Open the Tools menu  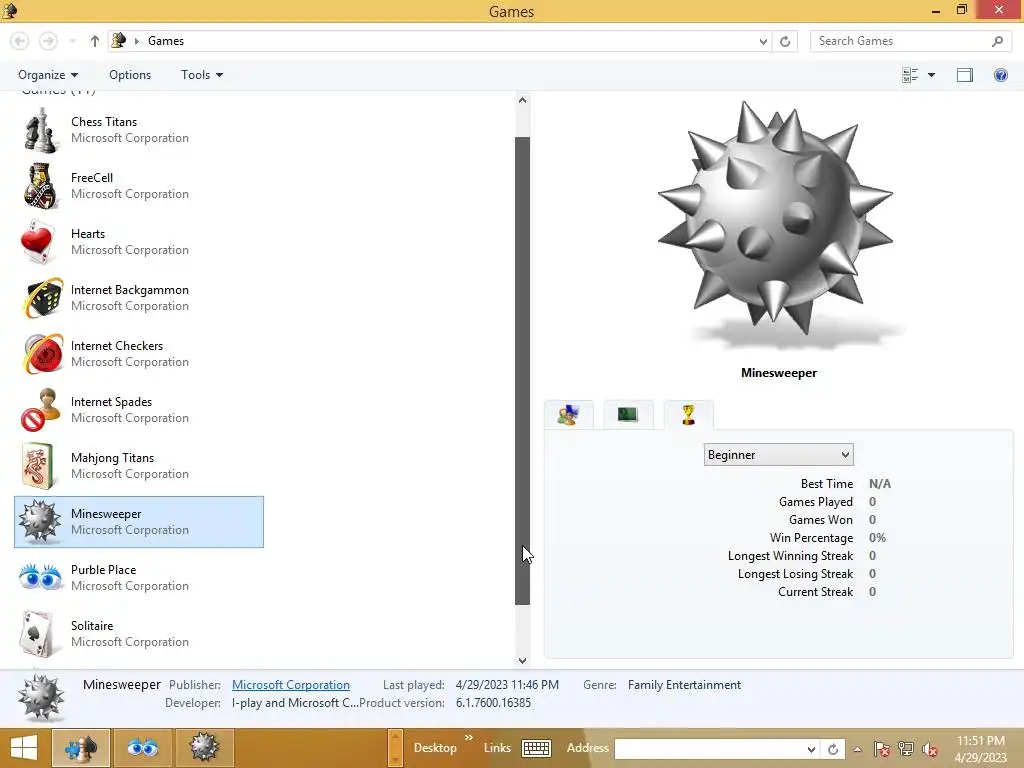coord(202,75)
